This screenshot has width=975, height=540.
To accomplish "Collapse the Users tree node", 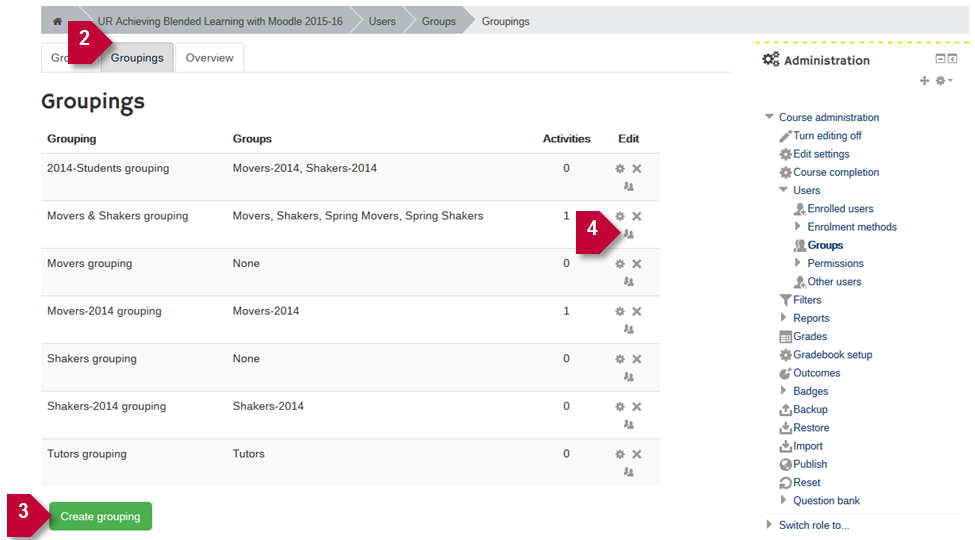I will click(x=783, y=190).
